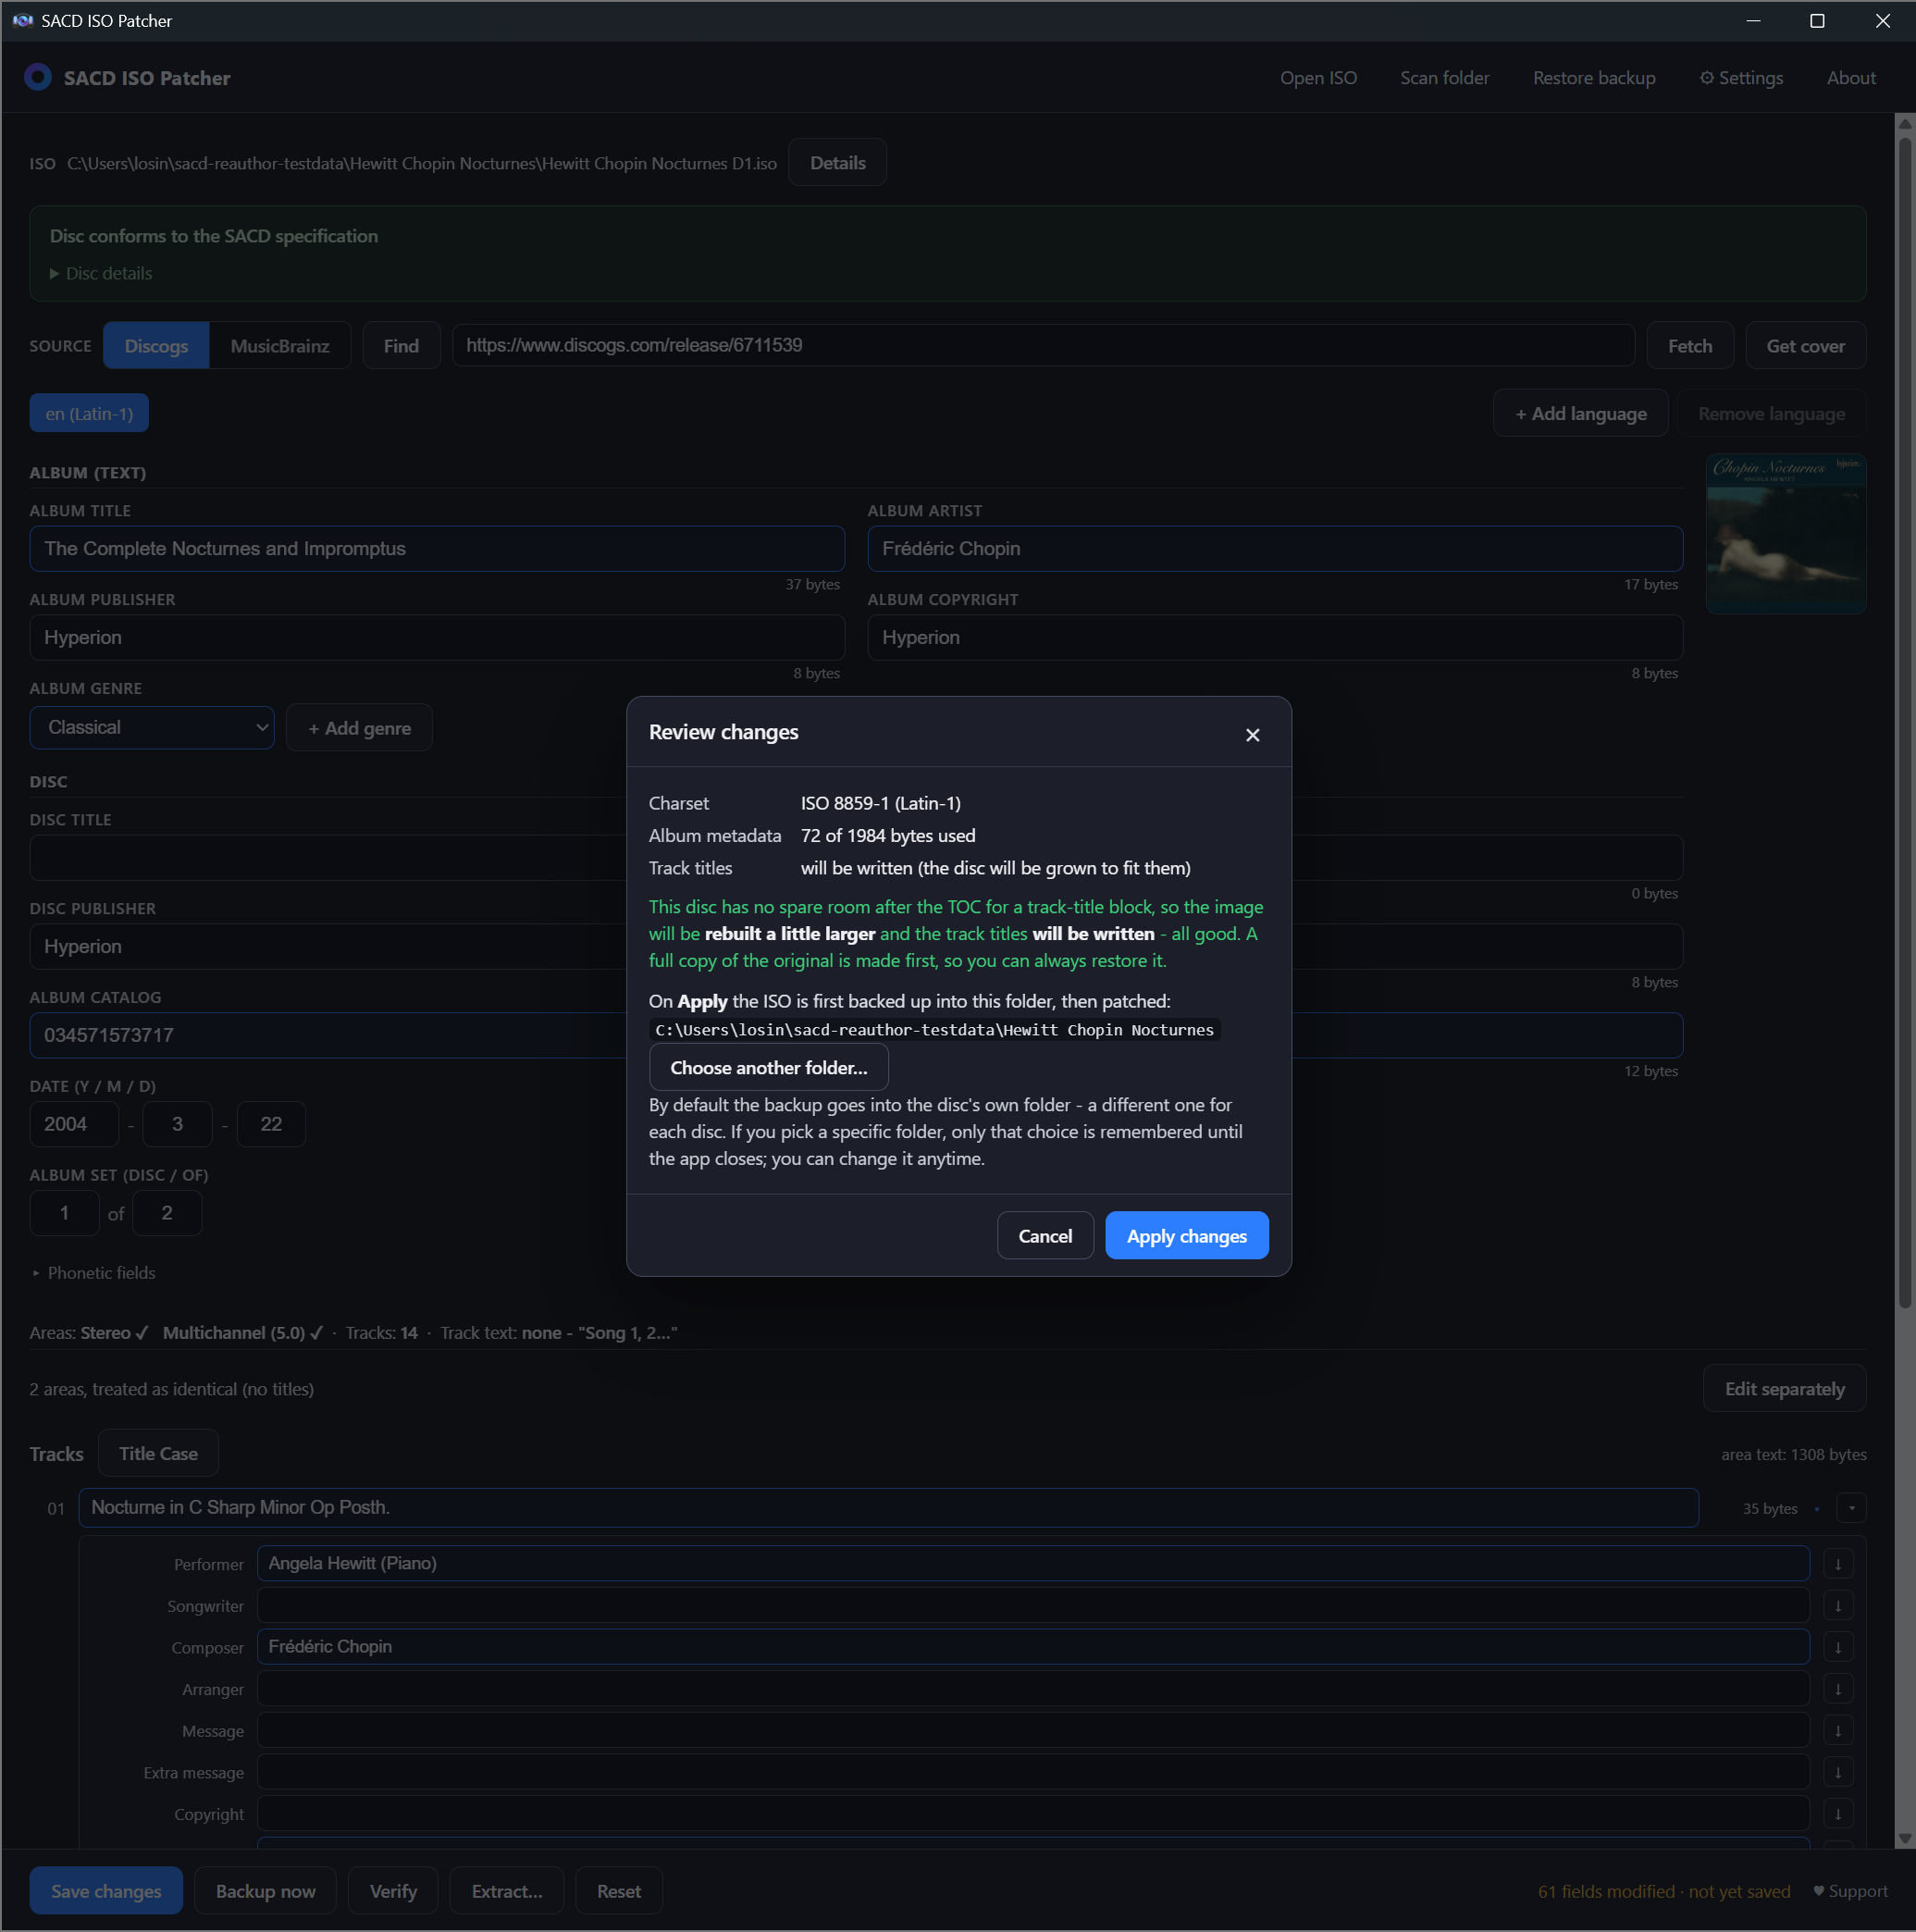
Task: Click the Edit separately button
Action: [1784, 1389]
